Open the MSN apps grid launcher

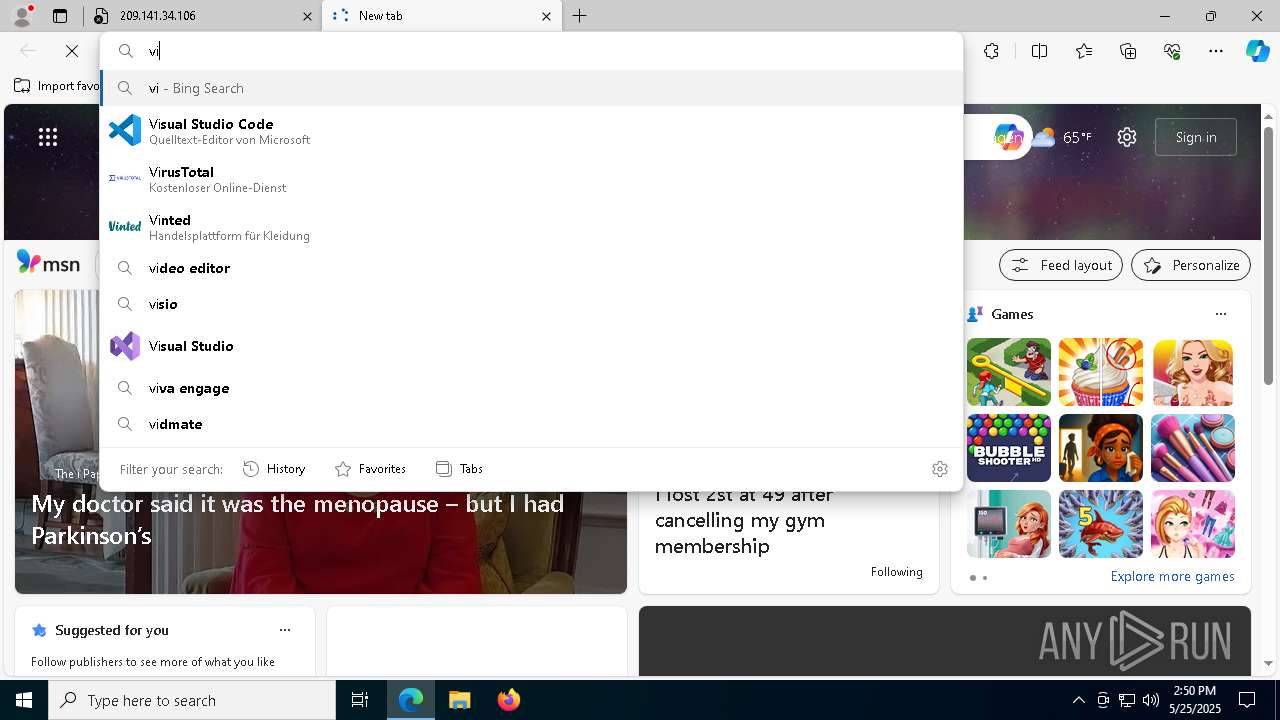point(48,138)
